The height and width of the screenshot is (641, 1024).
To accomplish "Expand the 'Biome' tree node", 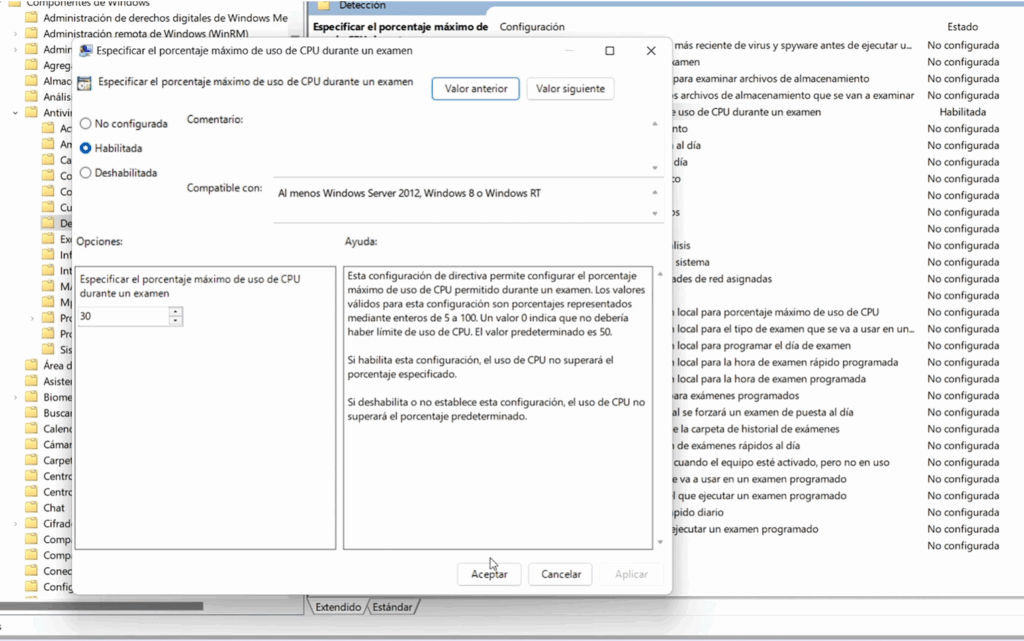I will (16, 397).
